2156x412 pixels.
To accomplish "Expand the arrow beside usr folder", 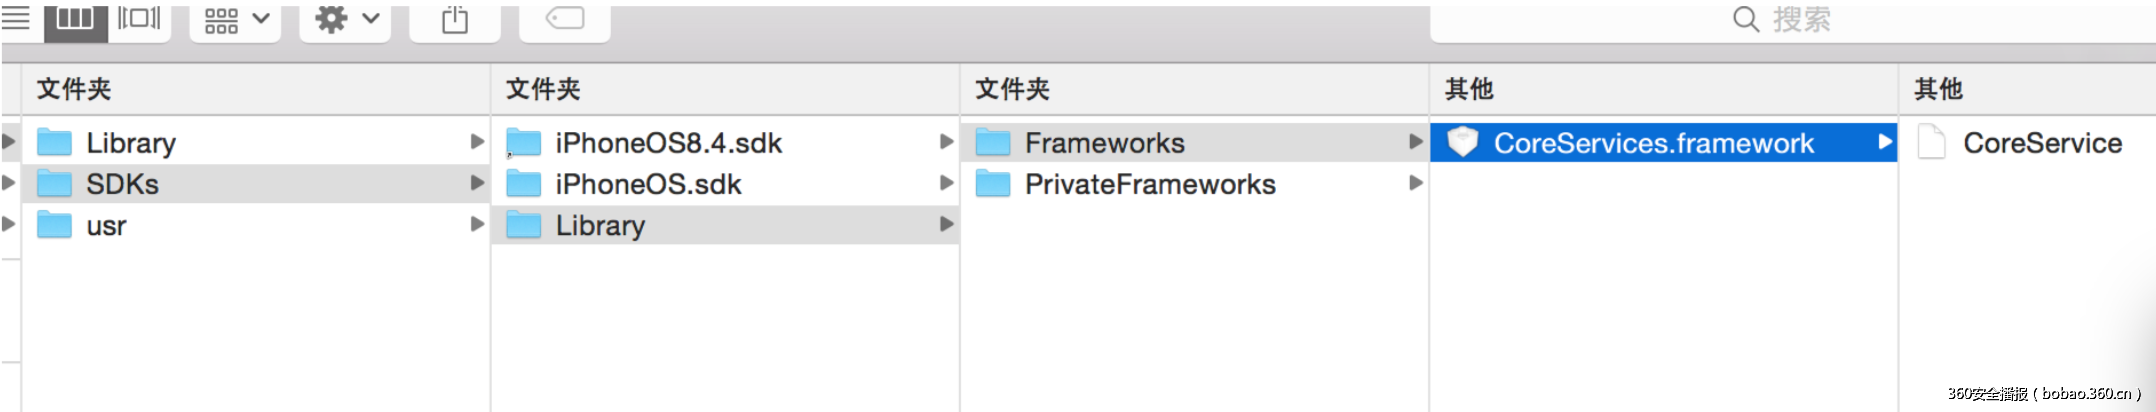I will [477, 225].
